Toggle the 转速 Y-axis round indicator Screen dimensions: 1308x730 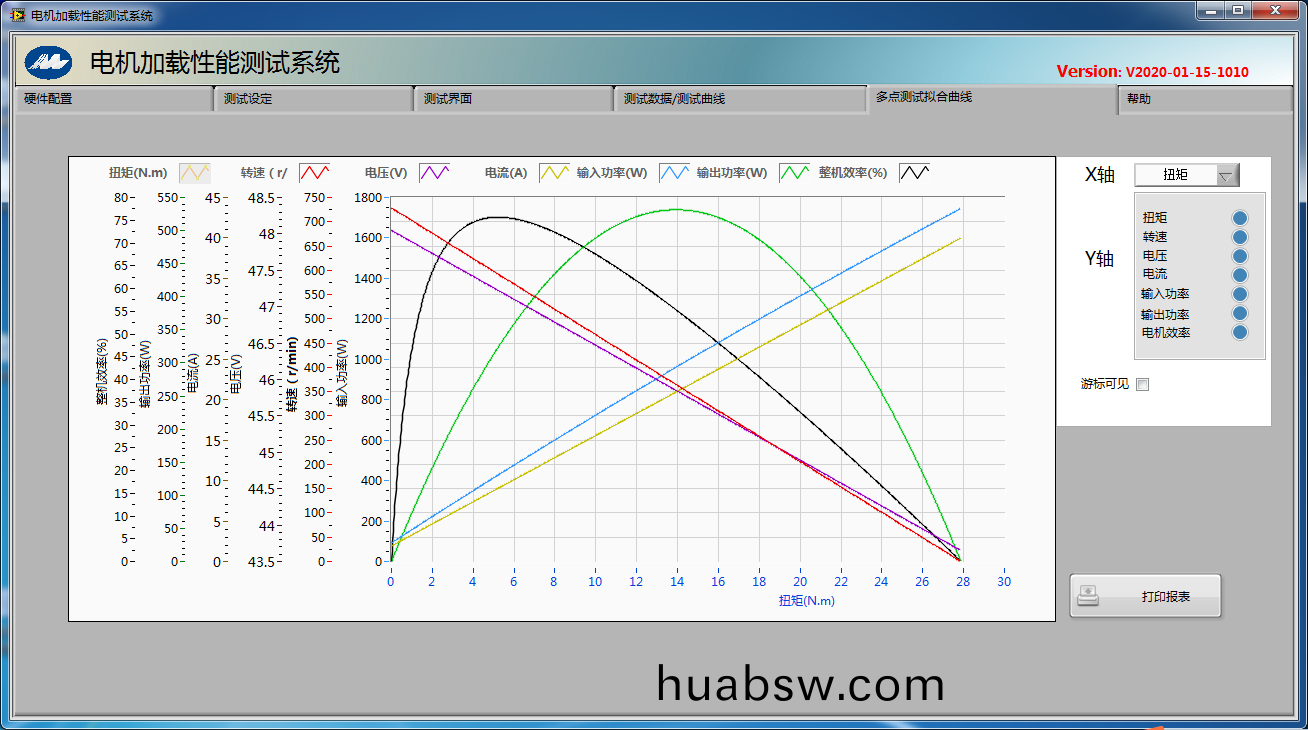(x=1240, y=237)
